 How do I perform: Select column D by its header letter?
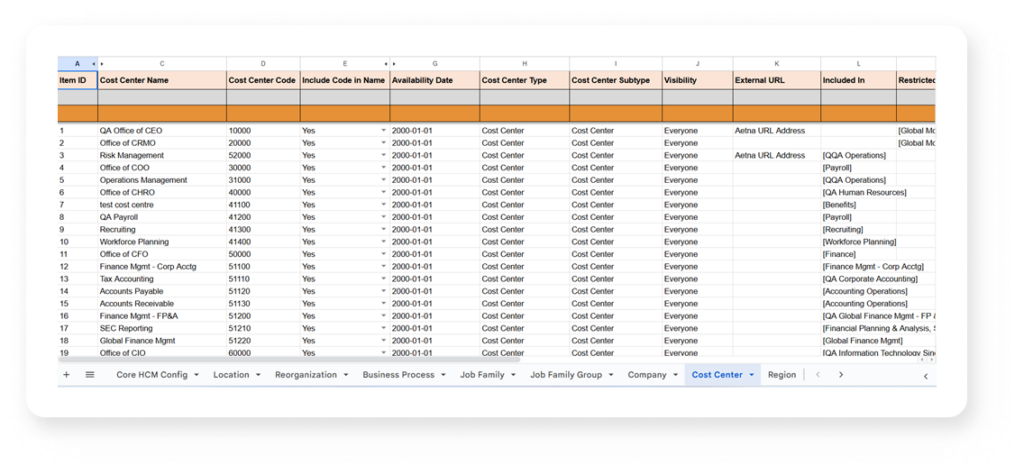point(263,63)
